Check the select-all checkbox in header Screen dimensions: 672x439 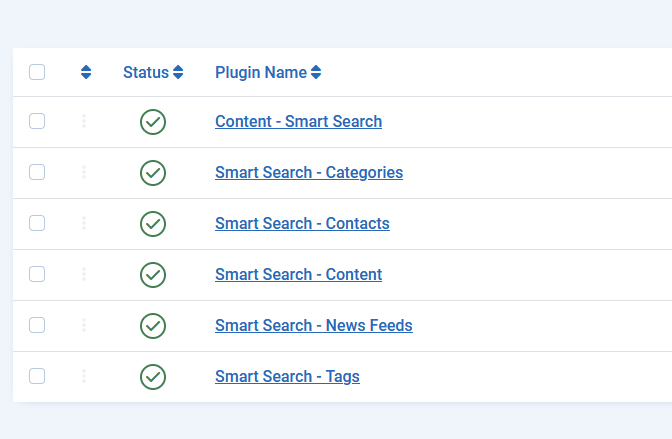(x=37, y=72)
